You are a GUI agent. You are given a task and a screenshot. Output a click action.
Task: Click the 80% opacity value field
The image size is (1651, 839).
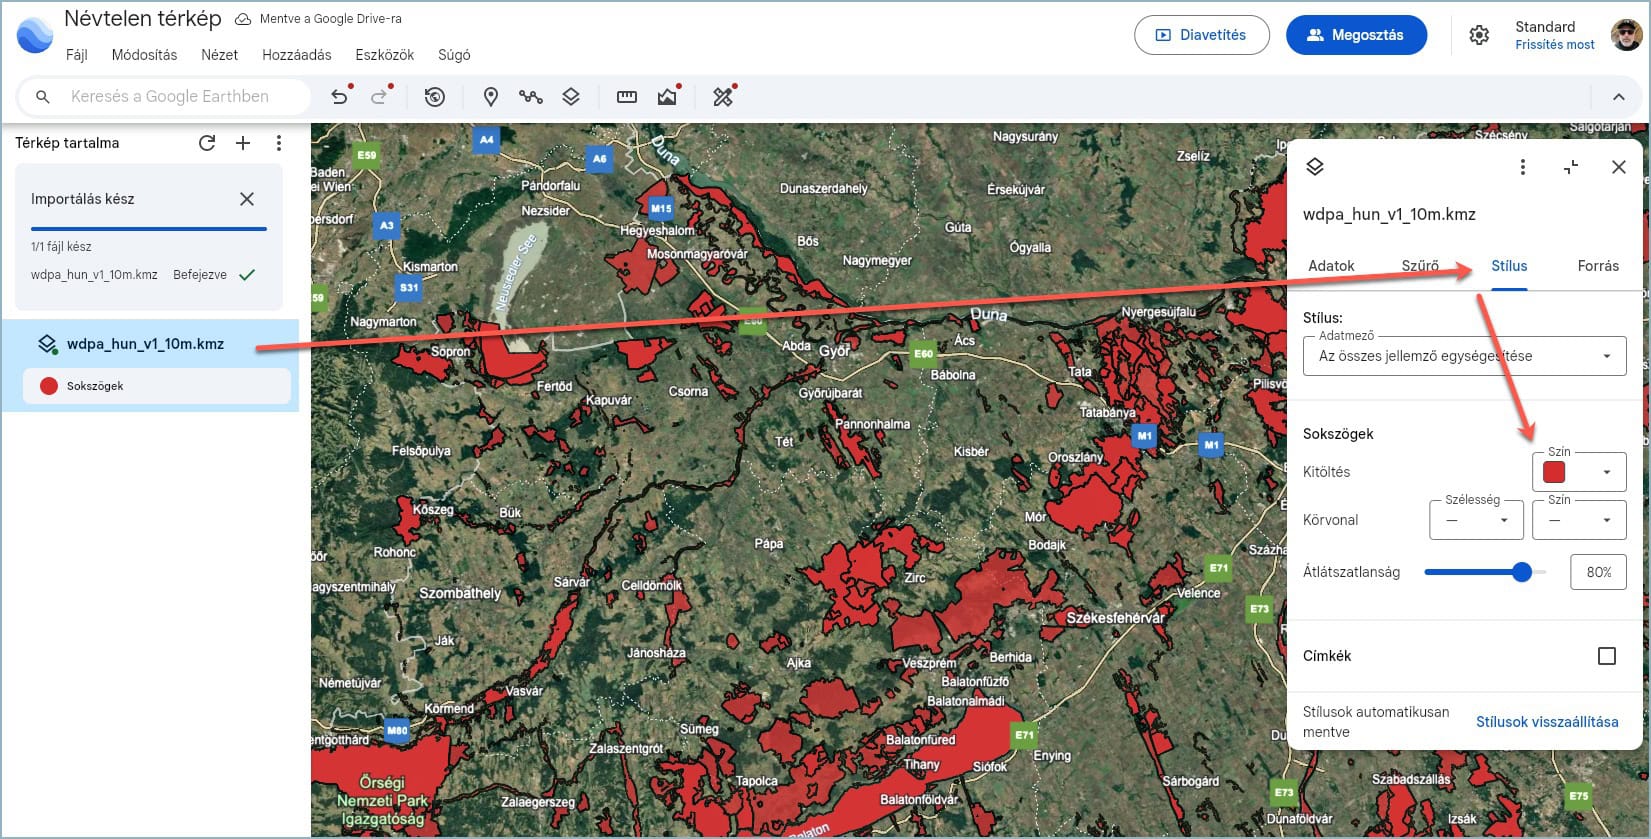(x=1598, y=572)
